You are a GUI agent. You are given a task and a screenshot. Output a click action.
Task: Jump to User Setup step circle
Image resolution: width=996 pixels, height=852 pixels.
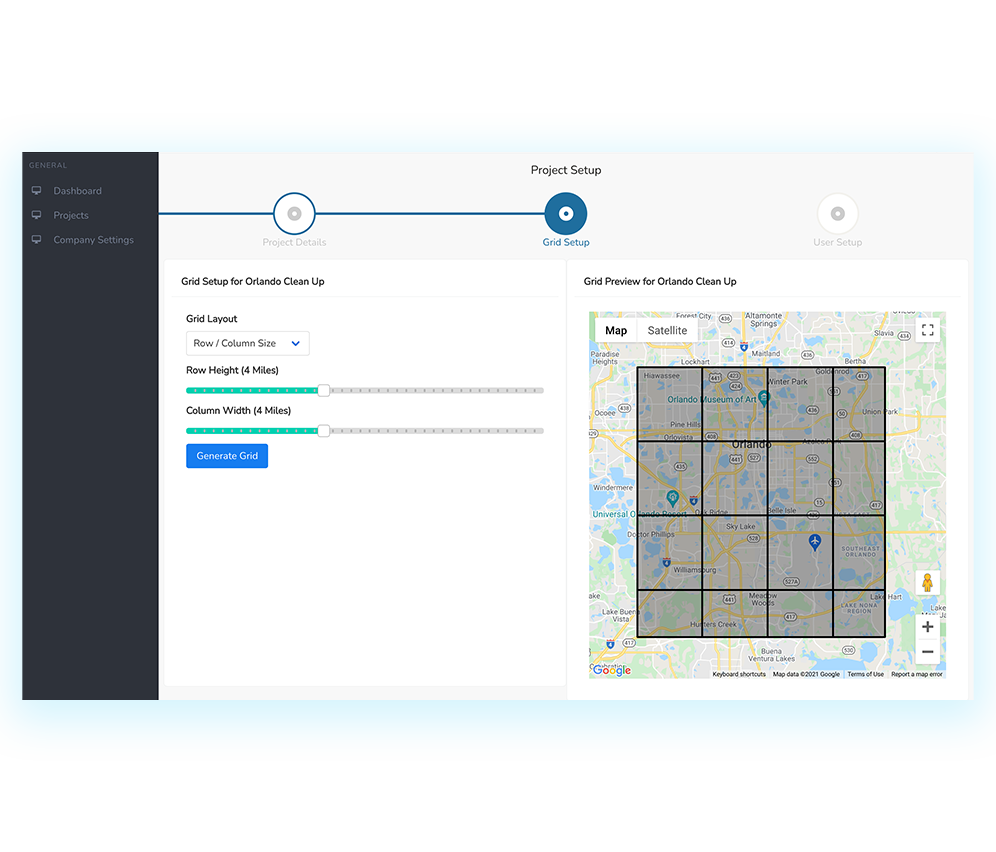pyautogui.click(x=837, y=214)
